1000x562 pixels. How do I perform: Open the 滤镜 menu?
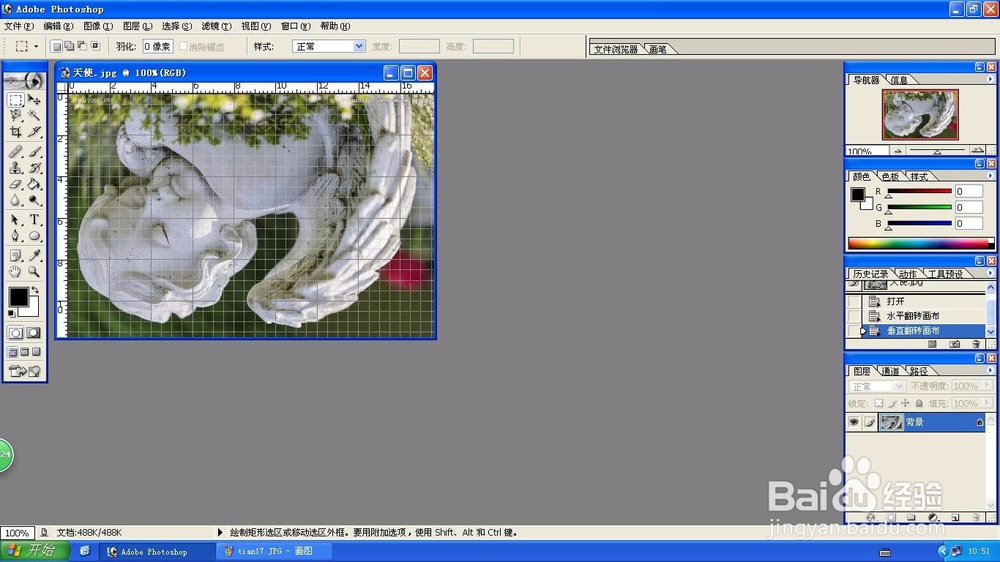(216, 26)
